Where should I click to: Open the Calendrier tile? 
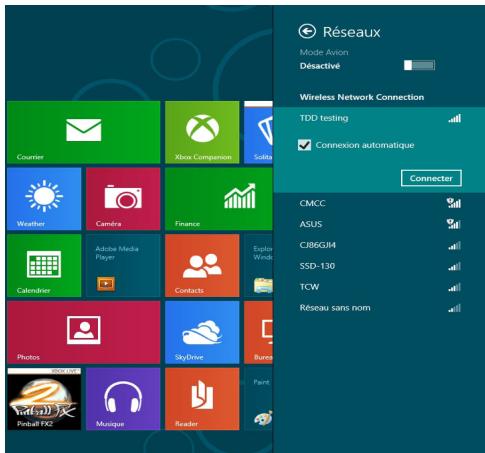pyautogui.click(x=44, y=266)
